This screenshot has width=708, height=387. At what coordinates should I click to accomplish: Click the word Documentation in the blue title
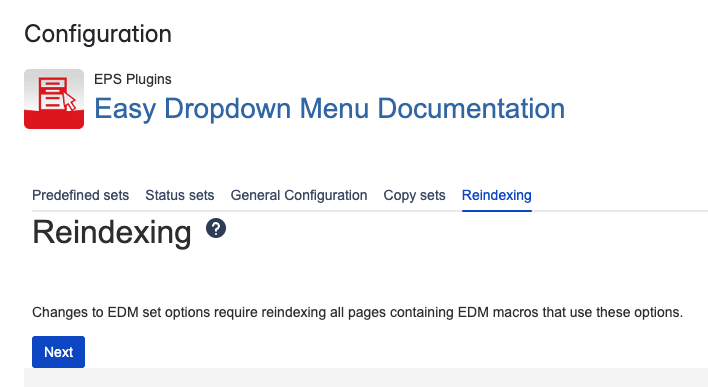point(471,108)
